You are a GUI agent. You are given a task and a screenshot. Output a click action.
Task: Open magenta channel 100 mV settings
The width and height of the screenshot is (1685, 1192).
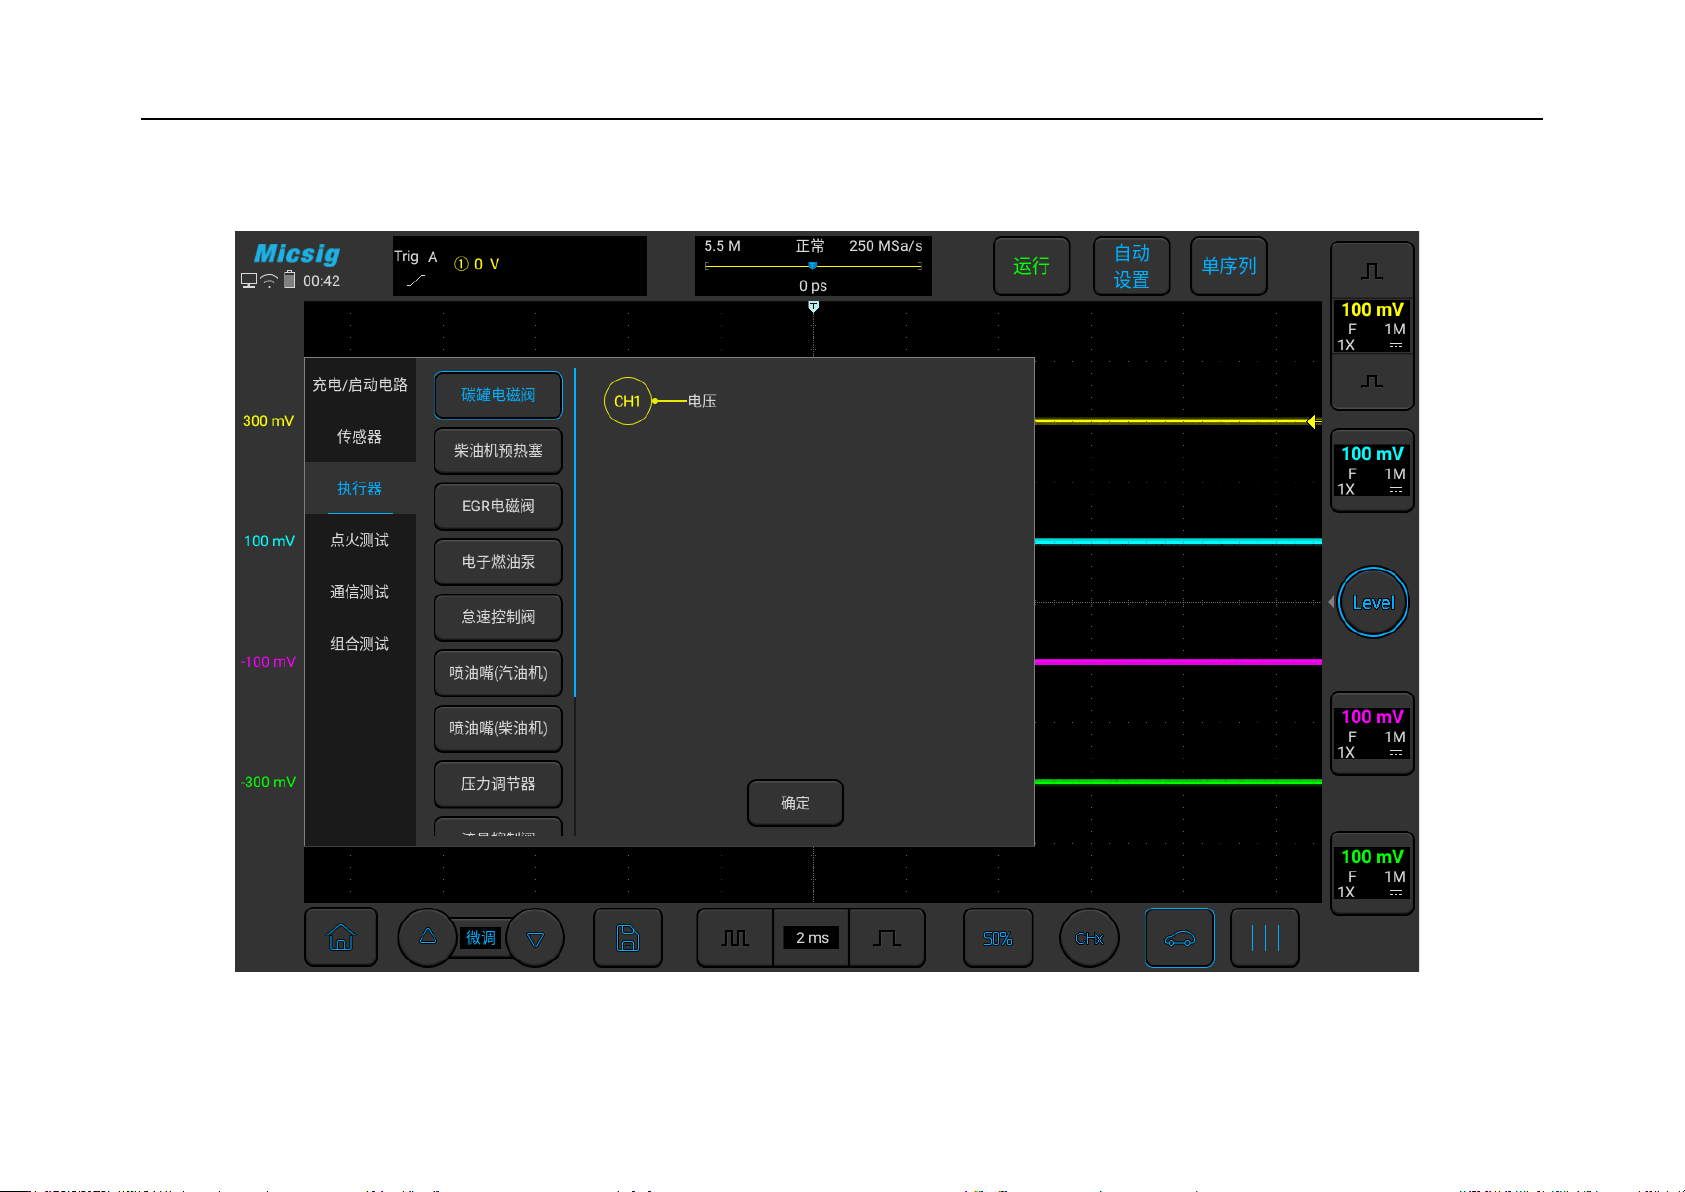point(1372,734)
